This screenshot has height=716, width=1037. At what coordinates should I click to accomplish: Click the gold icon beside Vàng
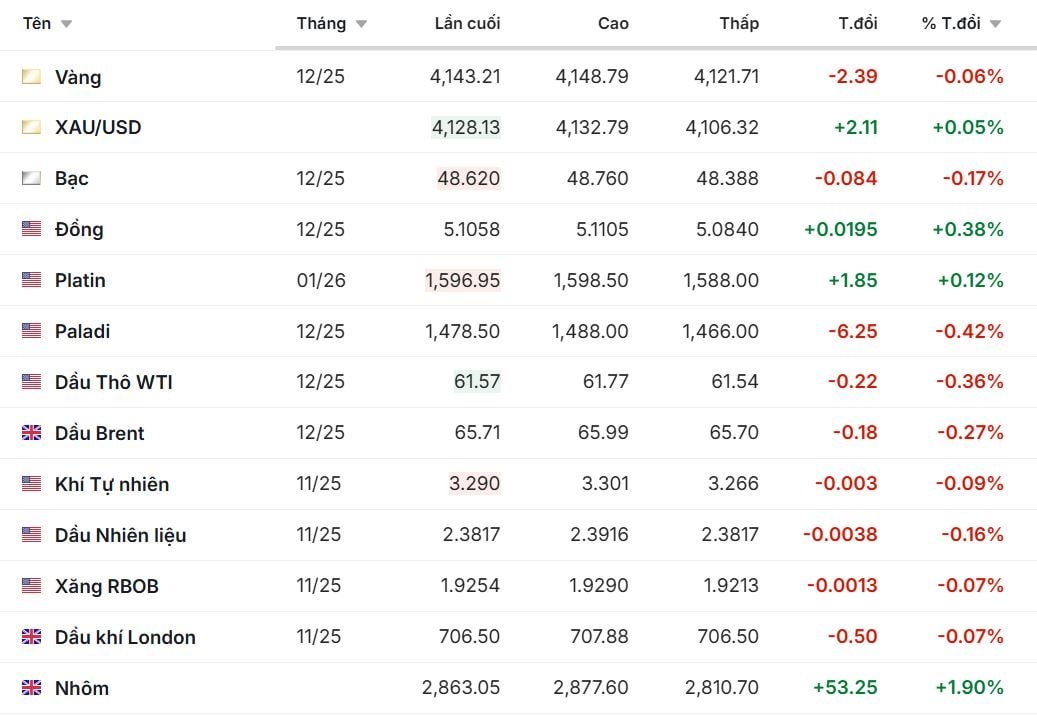(32, 77)
